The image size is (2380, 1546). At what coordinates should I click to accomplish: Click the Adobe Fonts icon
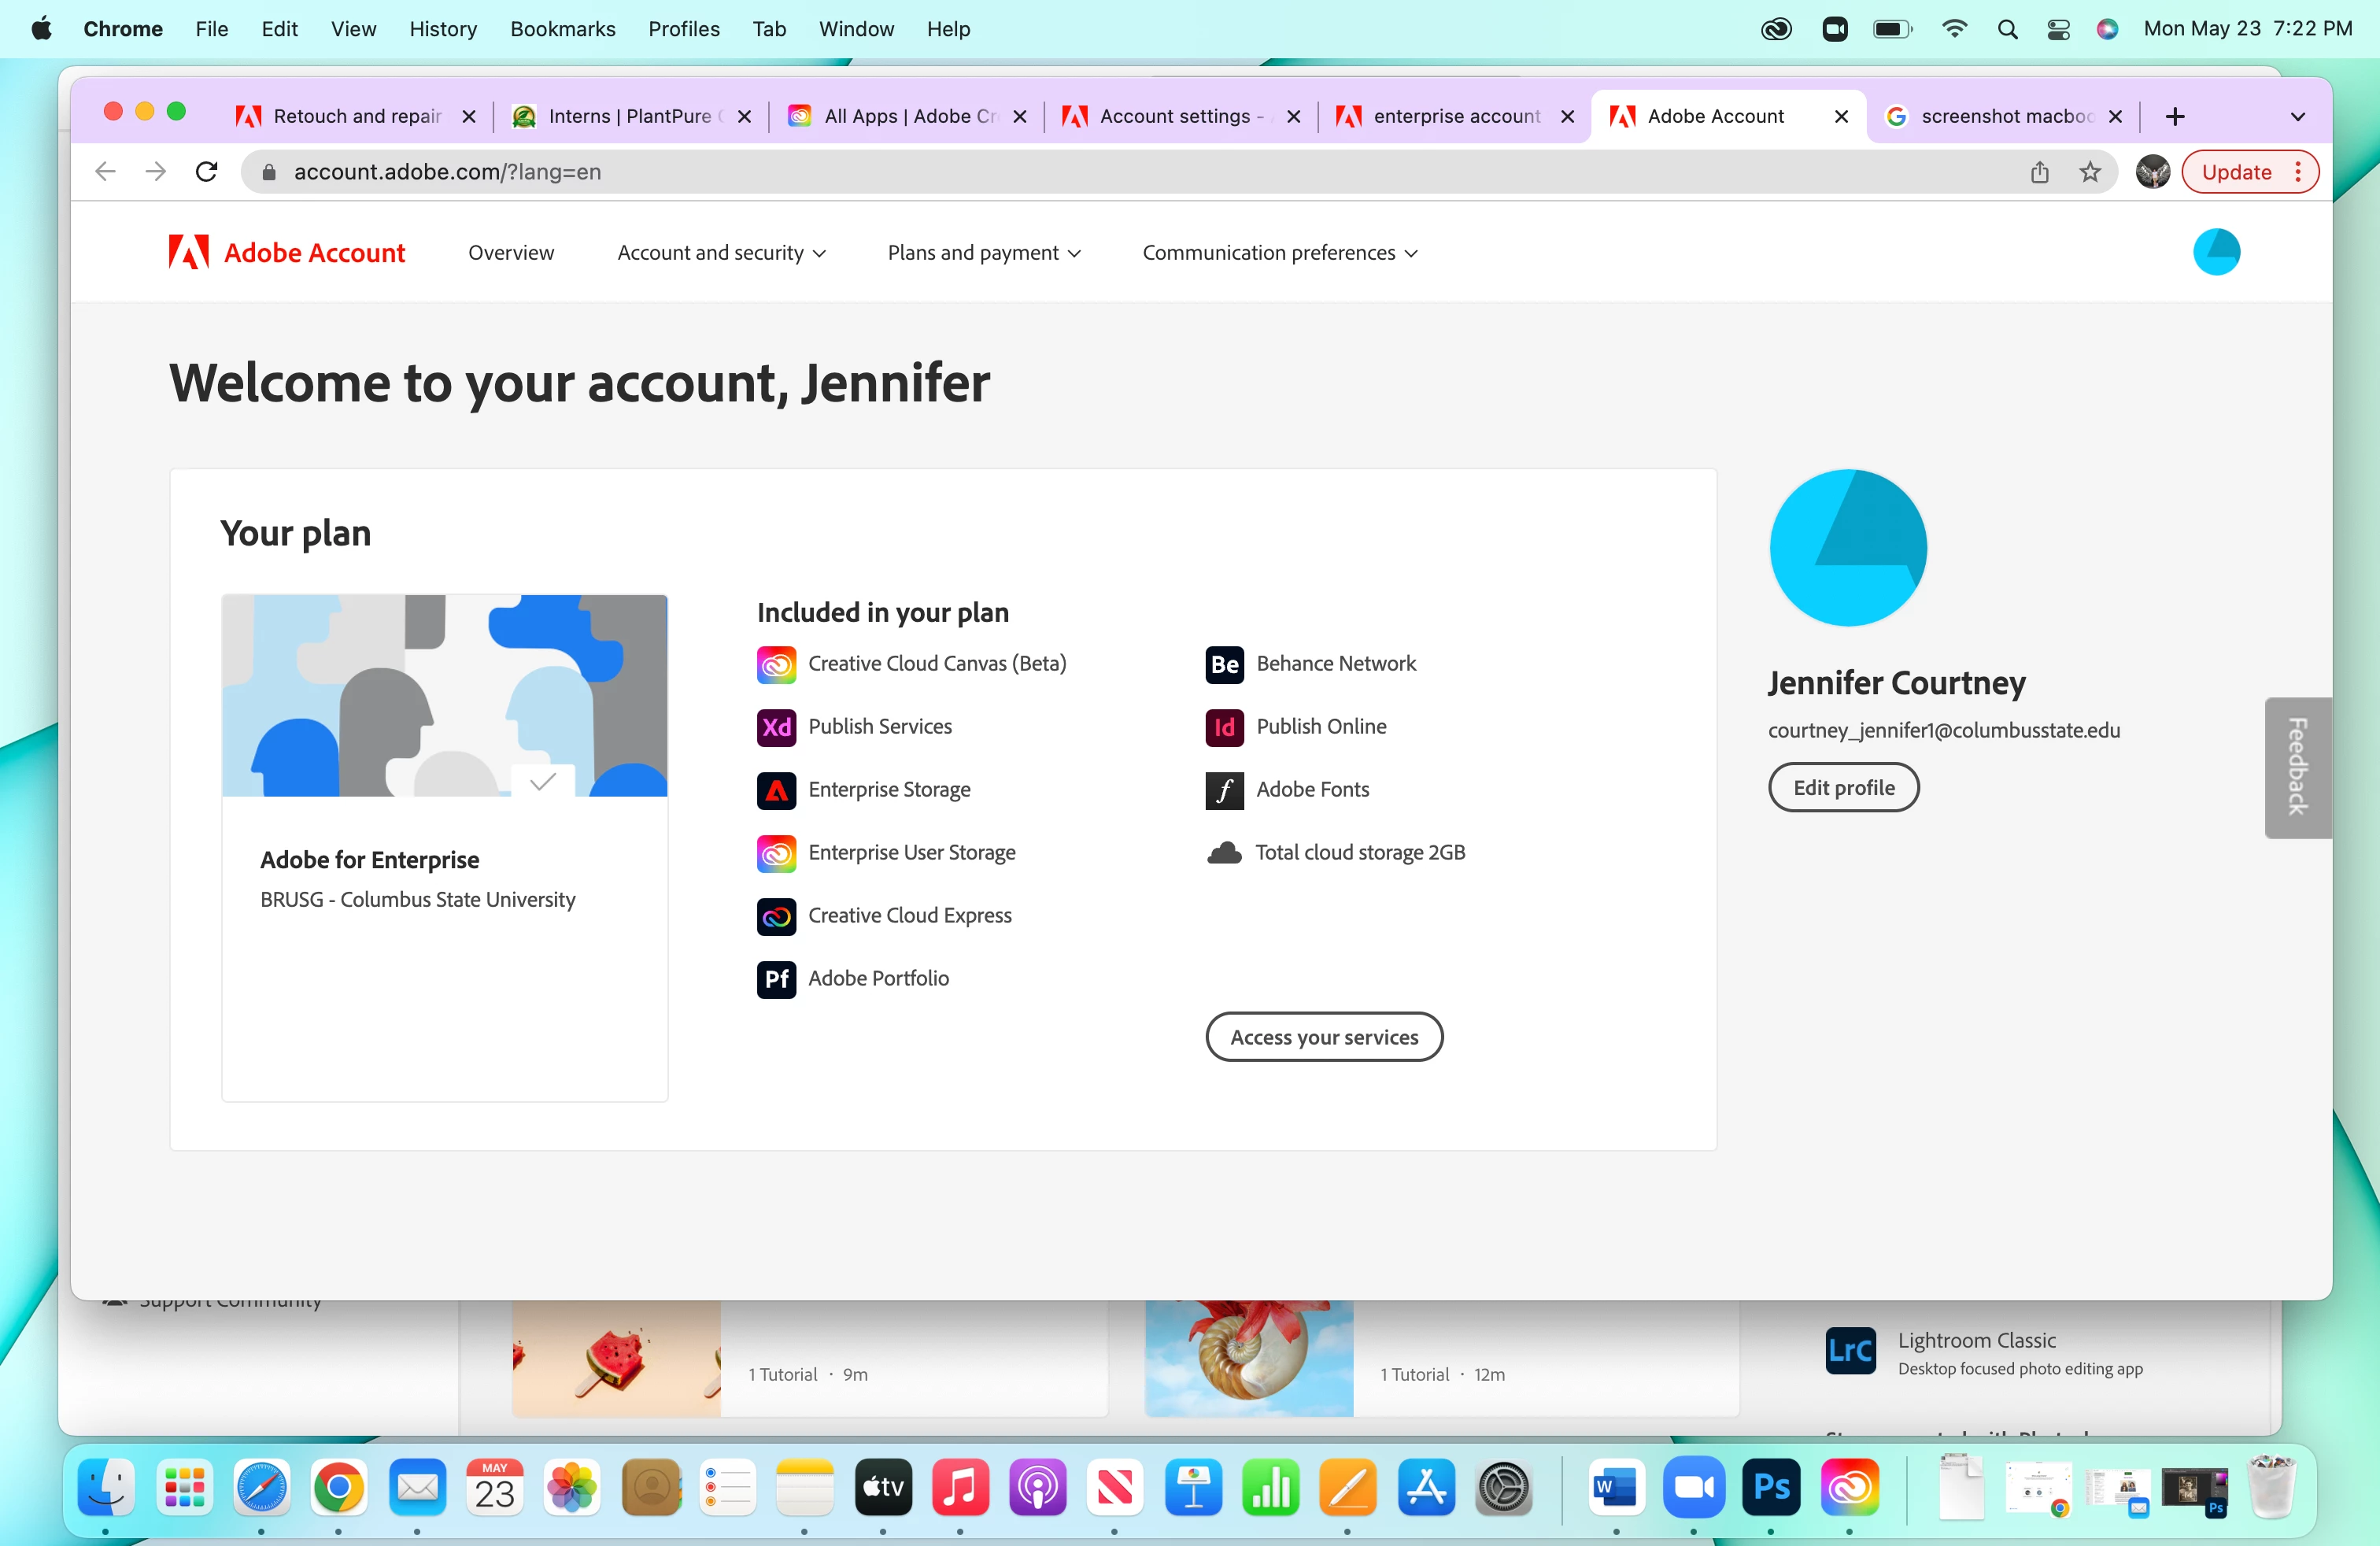click(x=1224, y=790)
